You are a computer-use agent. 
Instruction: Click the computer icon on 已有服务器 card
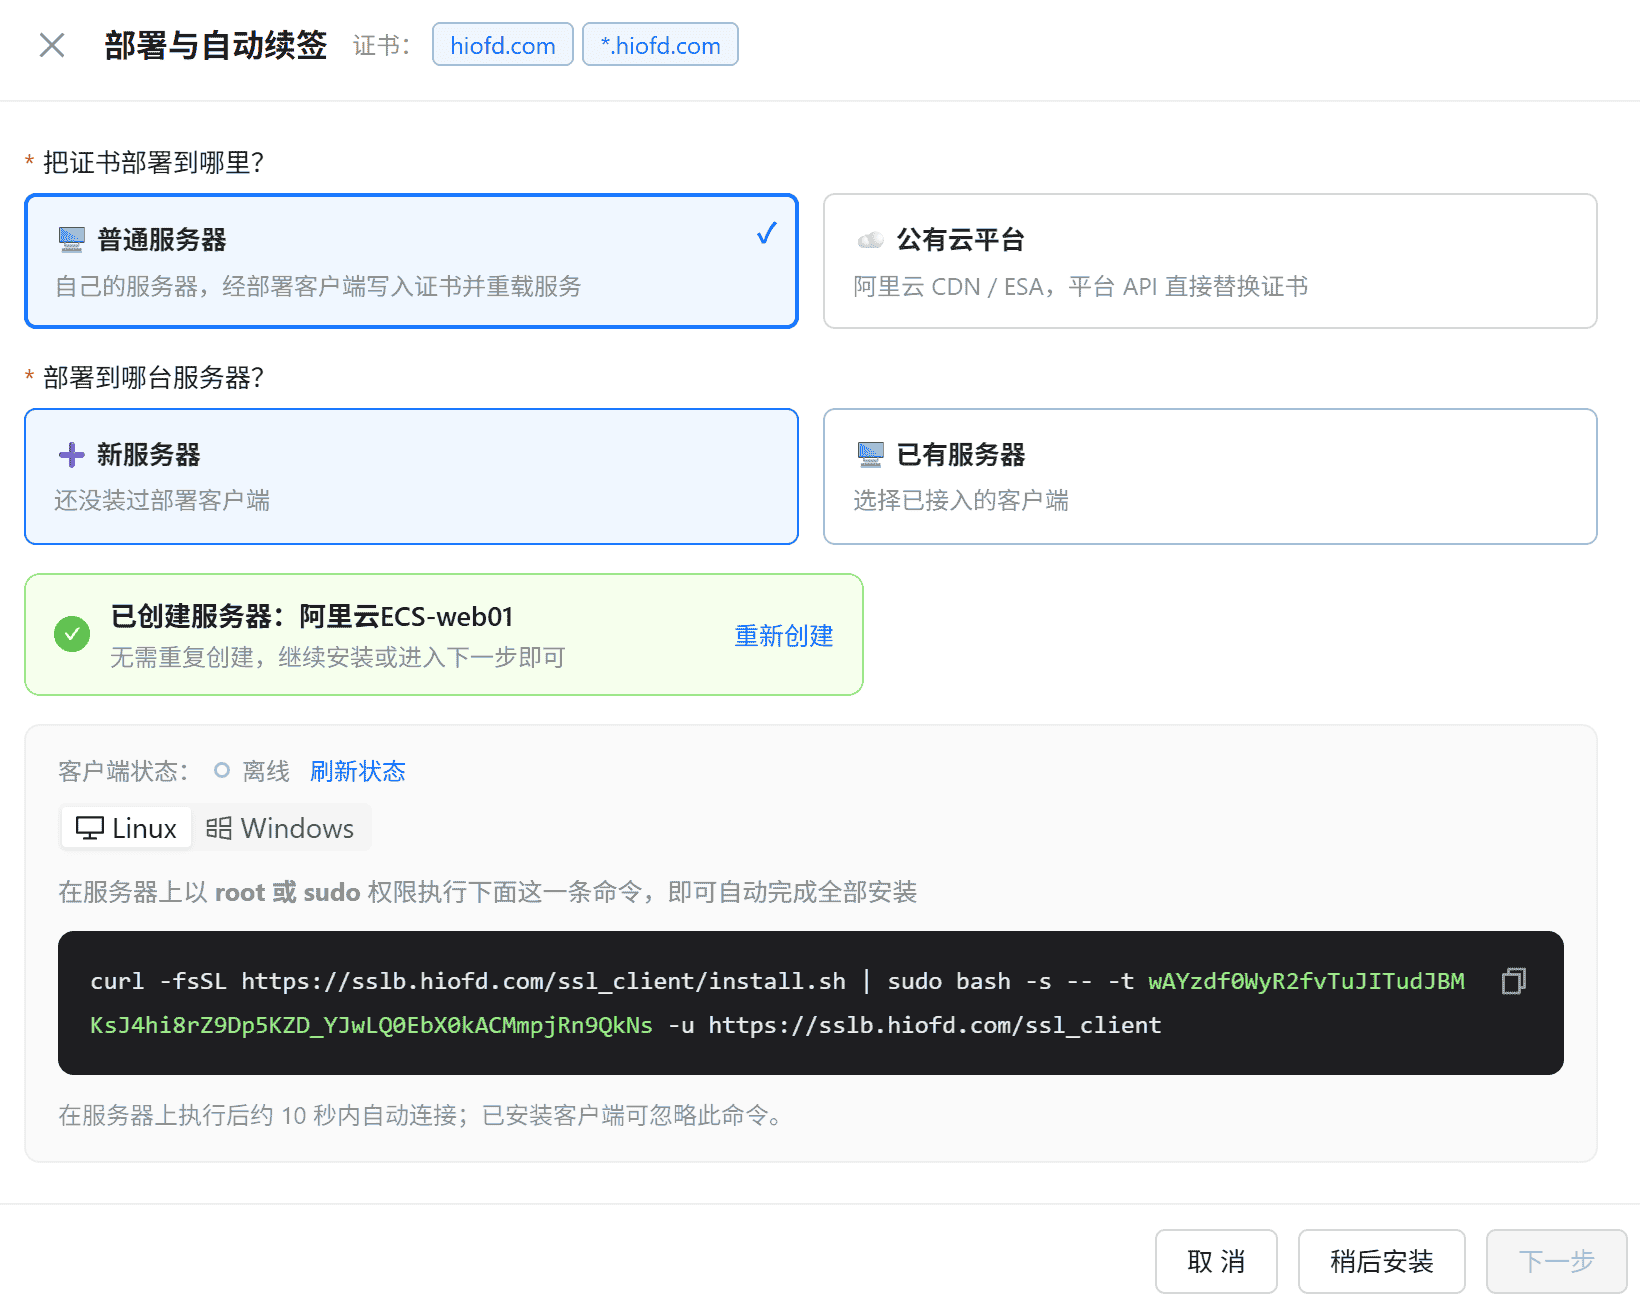point(871,455)
